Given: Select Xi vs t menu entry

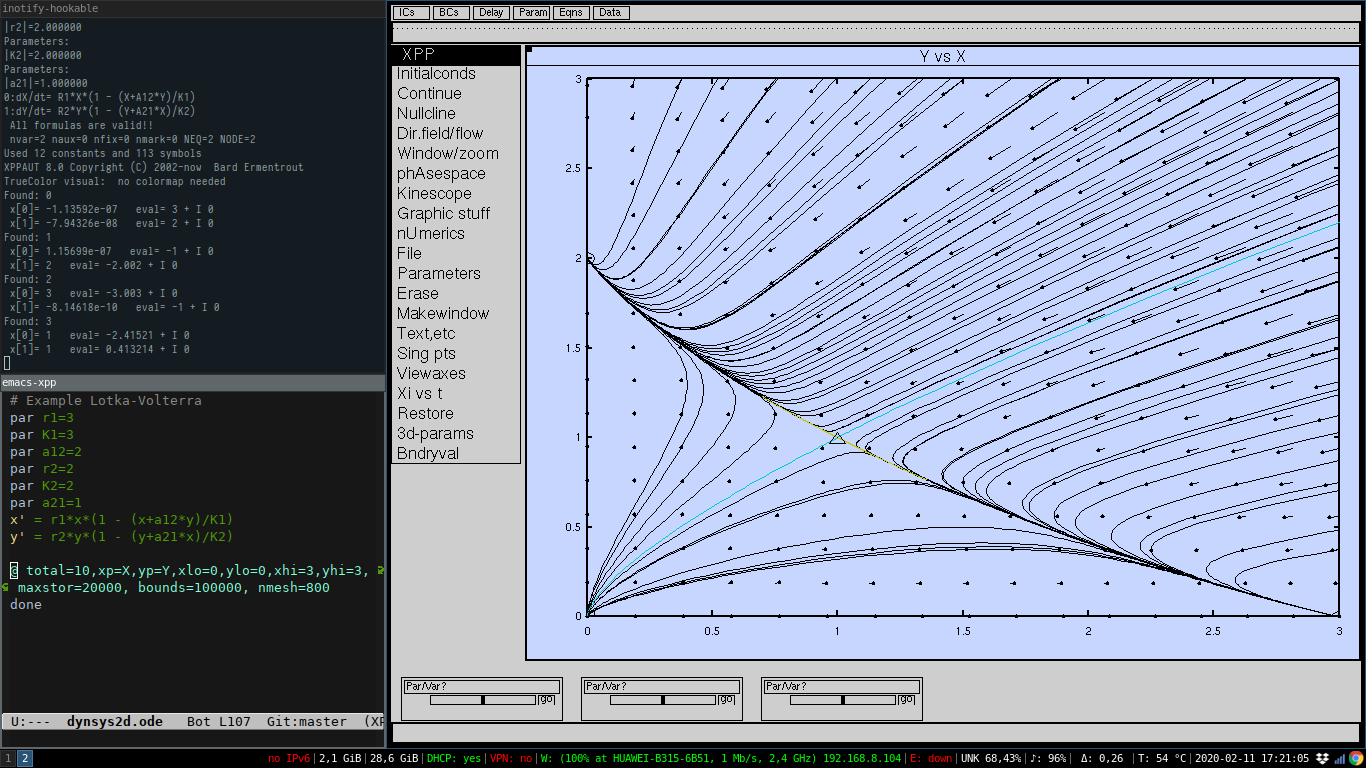Looking at the screenshot, I should [x=456, y=394].
